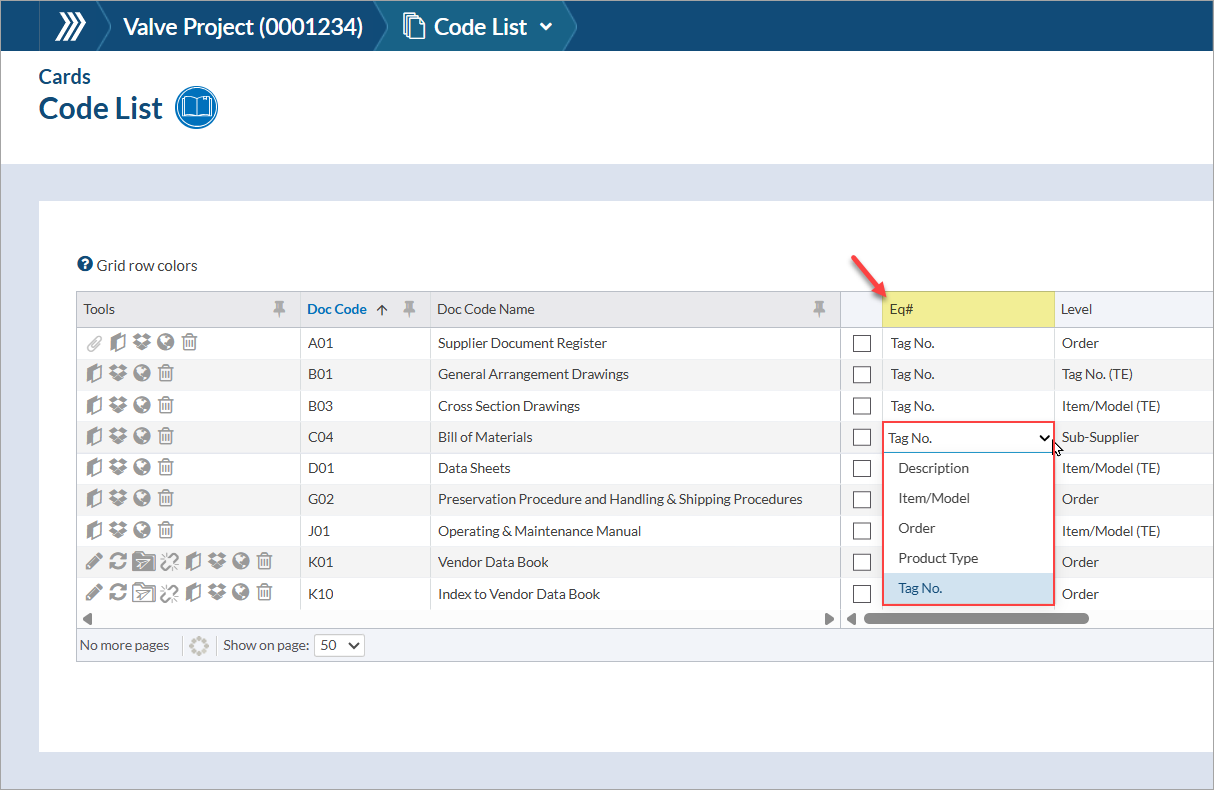Tick the checkbox for Cross Section Drawings
1214x790 pixels.
(862, 406)
